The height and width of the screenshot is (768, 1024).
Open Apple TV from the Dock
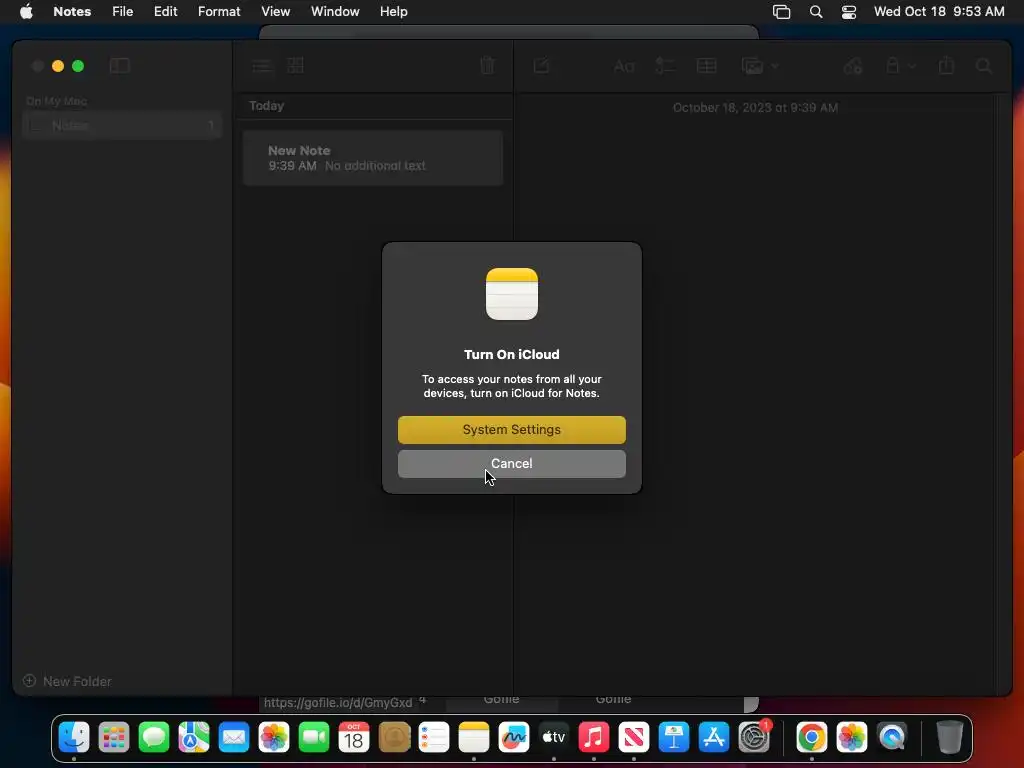554,737
